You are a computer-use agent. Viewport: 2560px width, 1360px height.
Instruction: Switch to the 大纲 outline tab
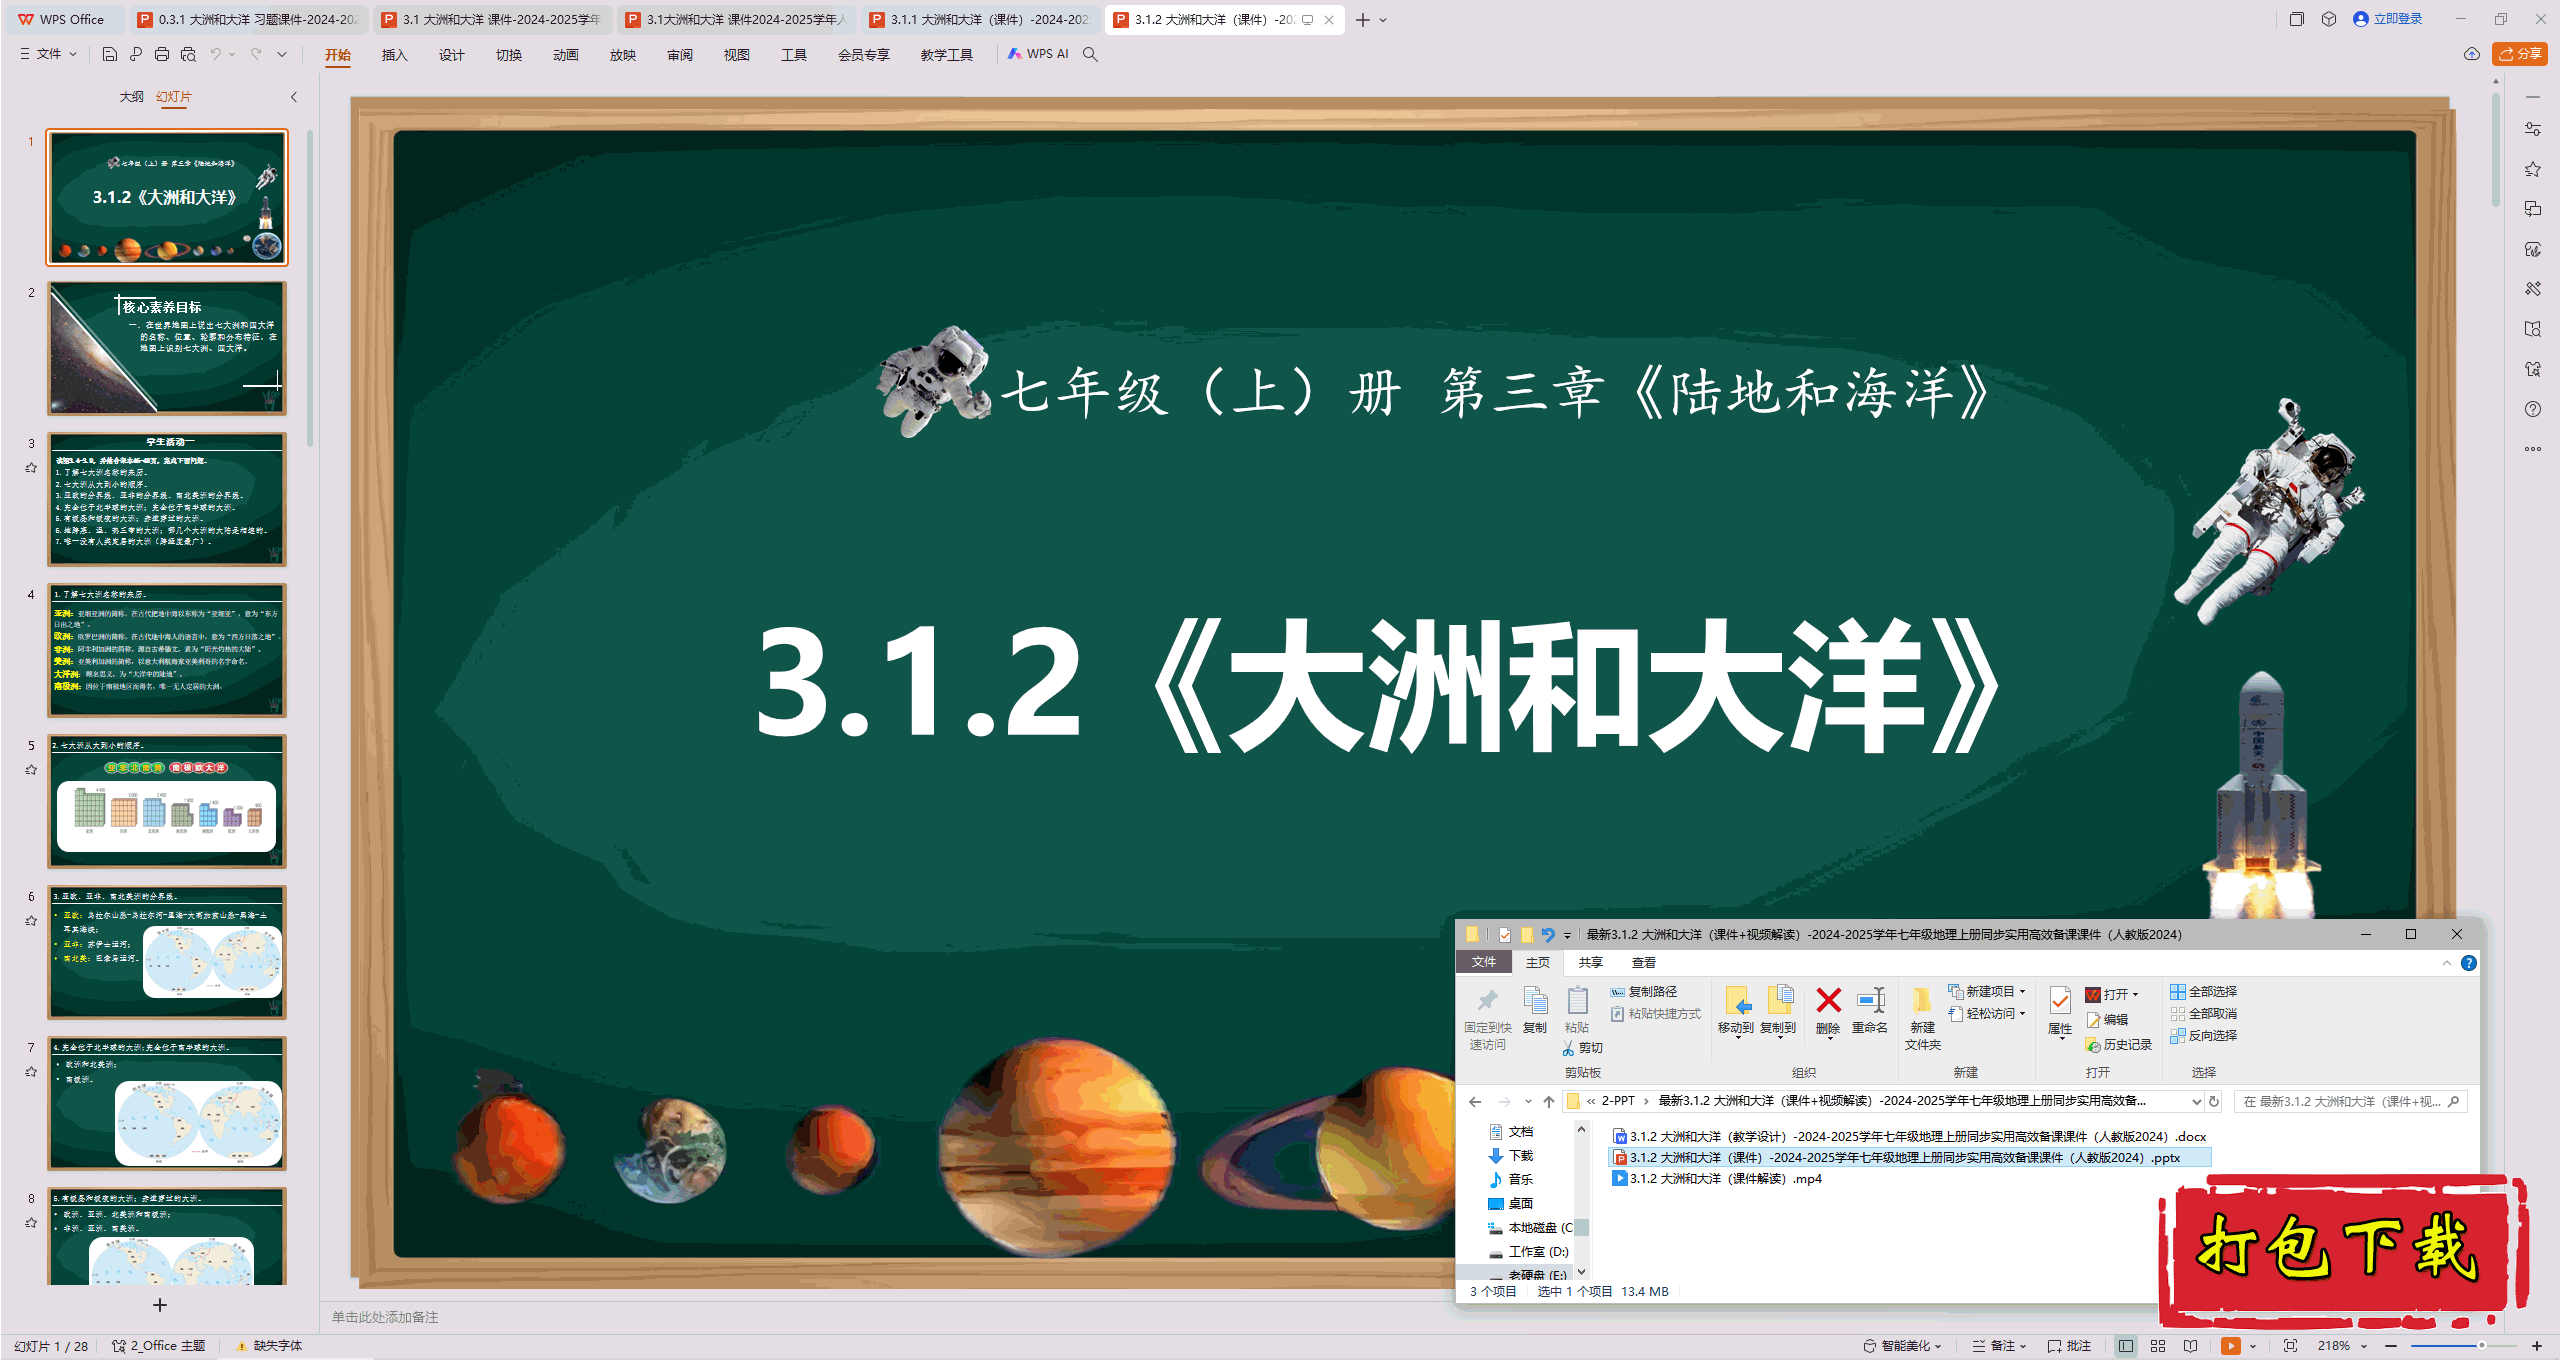131,97
